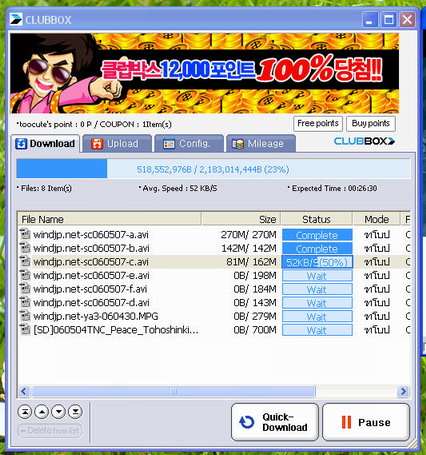Click the CLUBBOX title bar icon

pos(16,19)
